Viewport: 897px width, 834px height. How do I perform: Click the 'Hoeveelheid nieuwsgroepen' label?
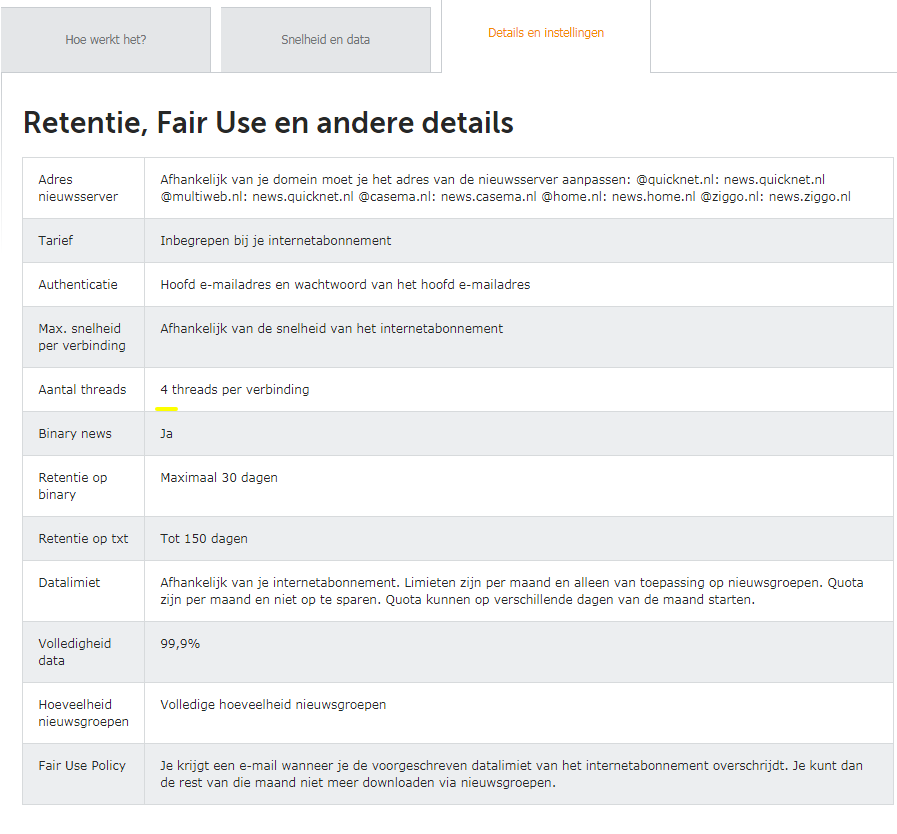[x=84, y=713]
